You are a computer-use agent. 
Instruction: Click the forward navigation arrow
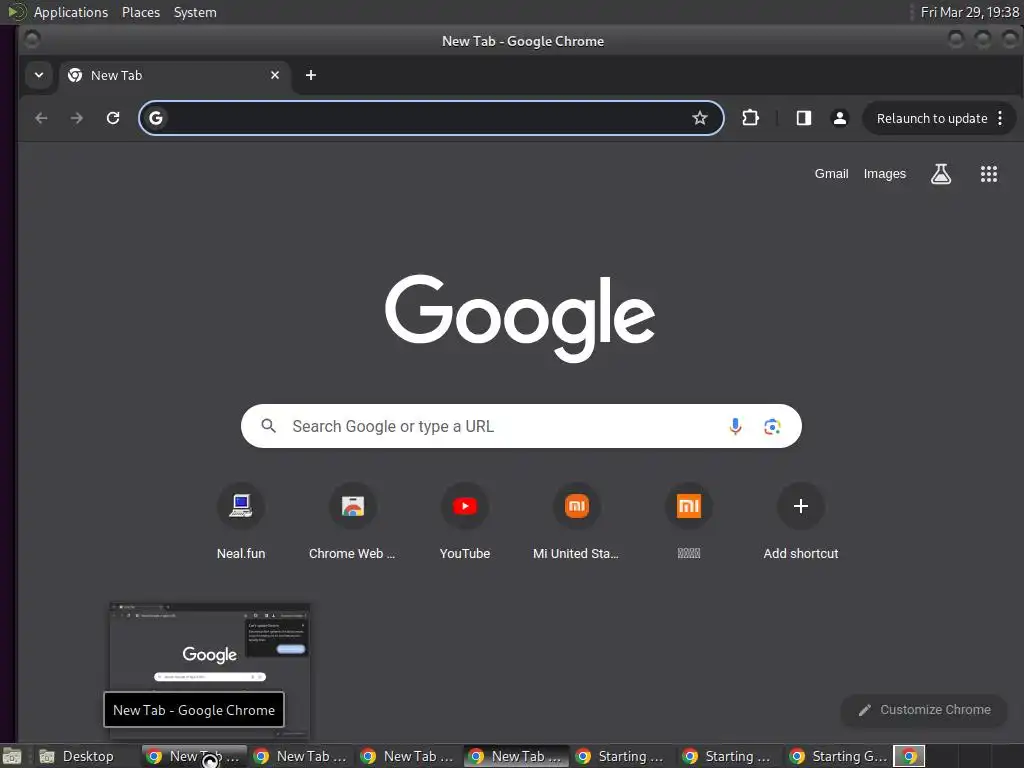click(x=76, y=118)
